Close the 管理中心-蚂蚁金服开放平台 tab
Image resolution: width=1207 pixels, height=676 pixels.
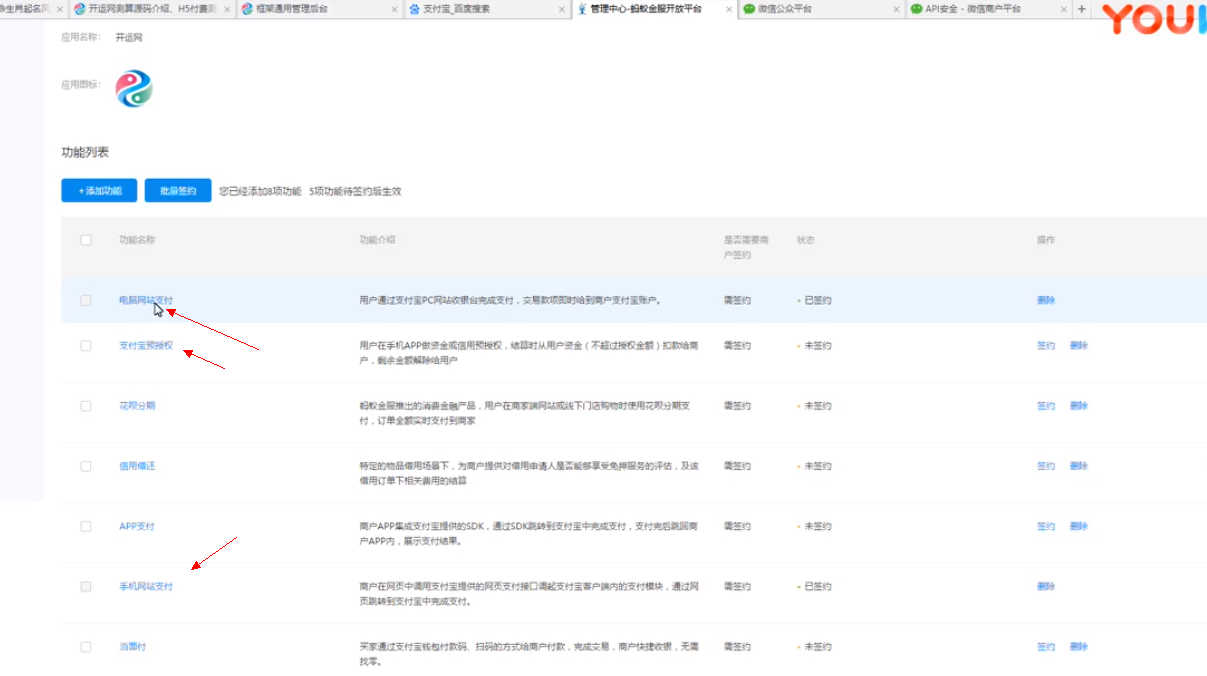[x=730, y=9]
